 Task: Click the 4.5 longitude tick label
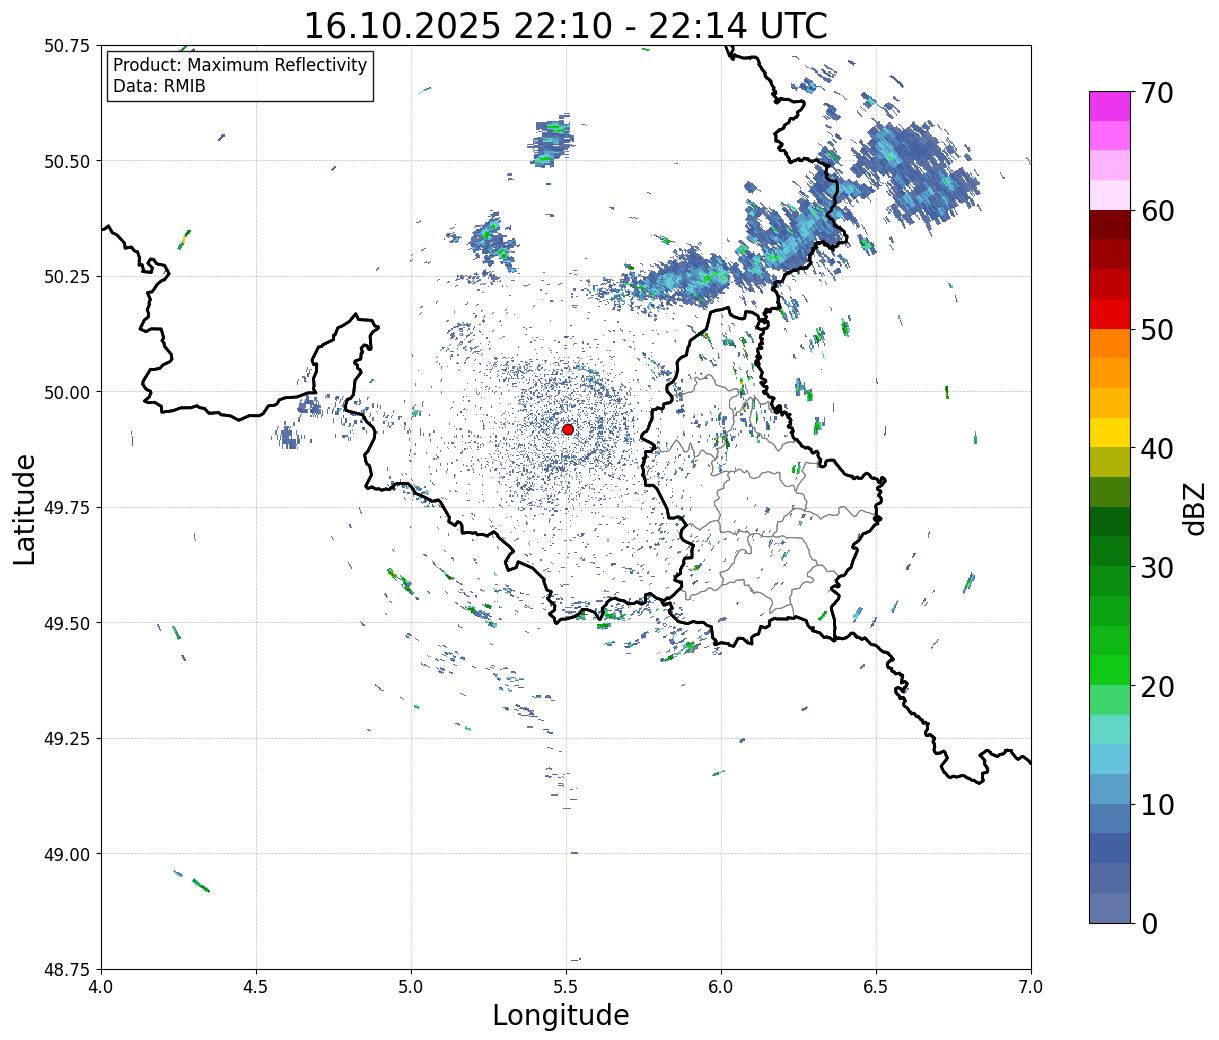click(256, 987)
